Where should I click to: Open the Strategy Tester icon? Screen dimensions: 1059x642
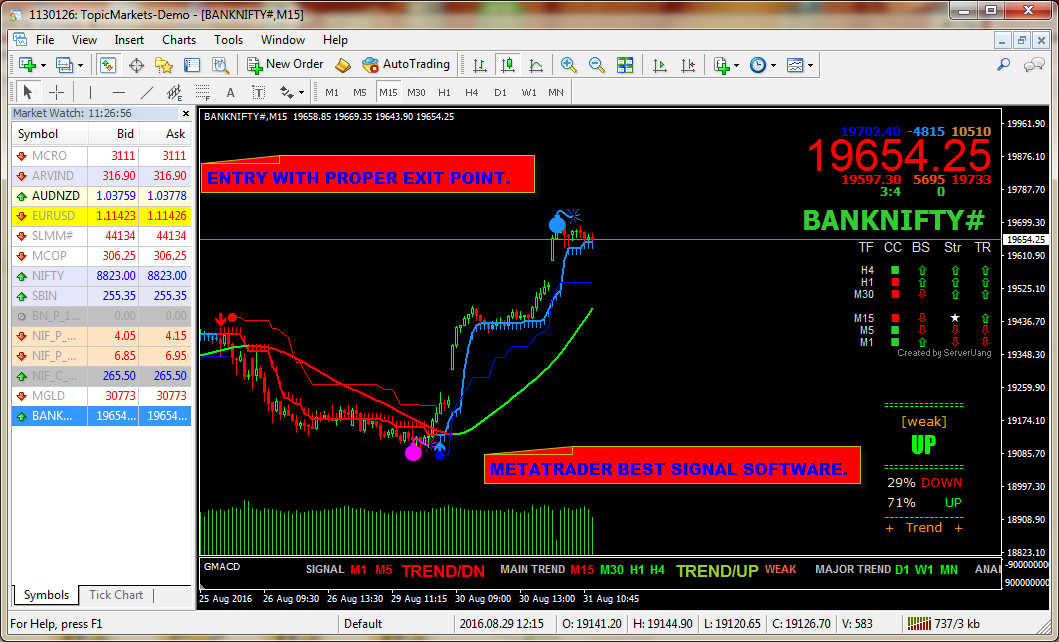[x=221, y=65]
